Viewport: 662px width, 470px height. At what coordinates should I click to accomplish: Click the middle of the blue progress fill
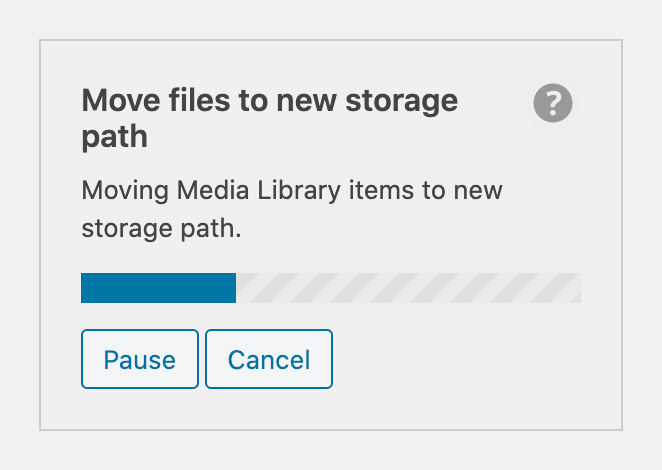pyautogui.click(x=158, y=288)
